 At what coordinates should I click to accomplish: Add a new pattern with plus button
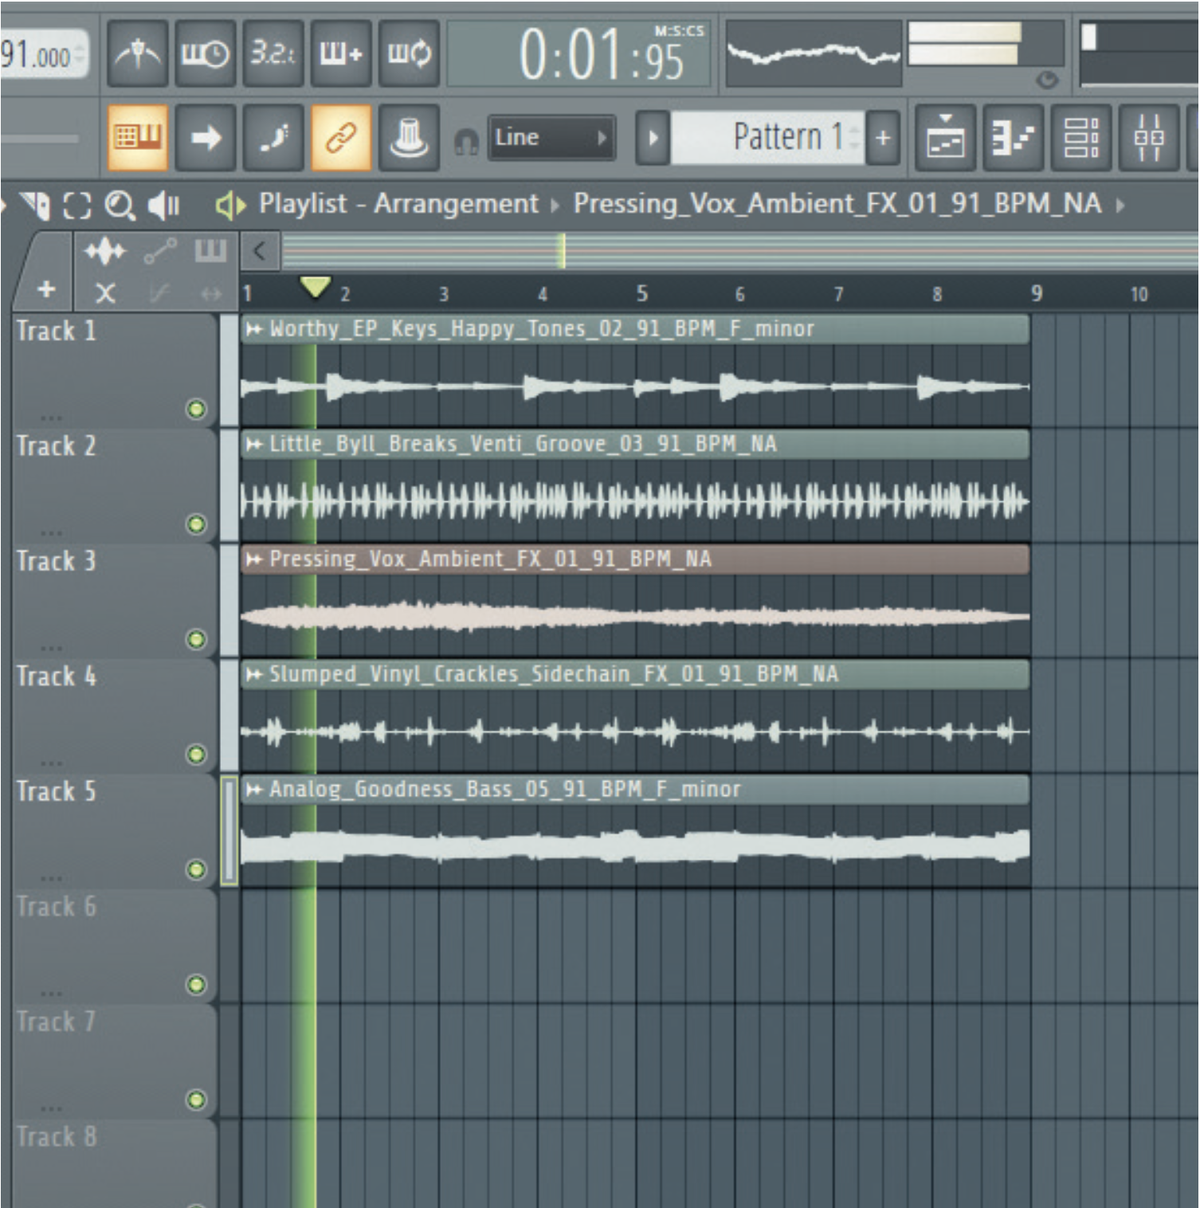(x=883, y=138)
